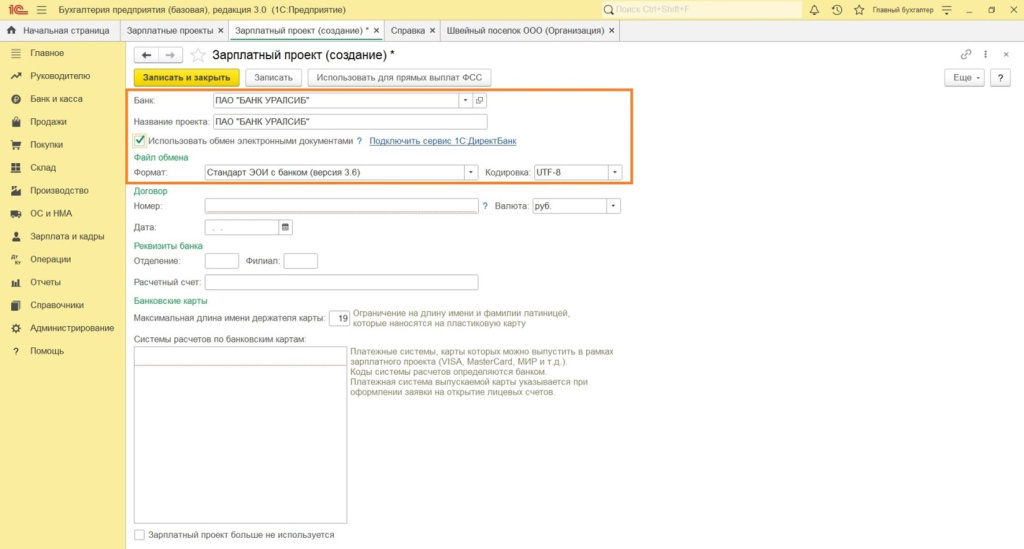Expand the Кодировка UTF-8 dropdown
Viewport: 1024px width, 549px height.
tap(614, 173)
